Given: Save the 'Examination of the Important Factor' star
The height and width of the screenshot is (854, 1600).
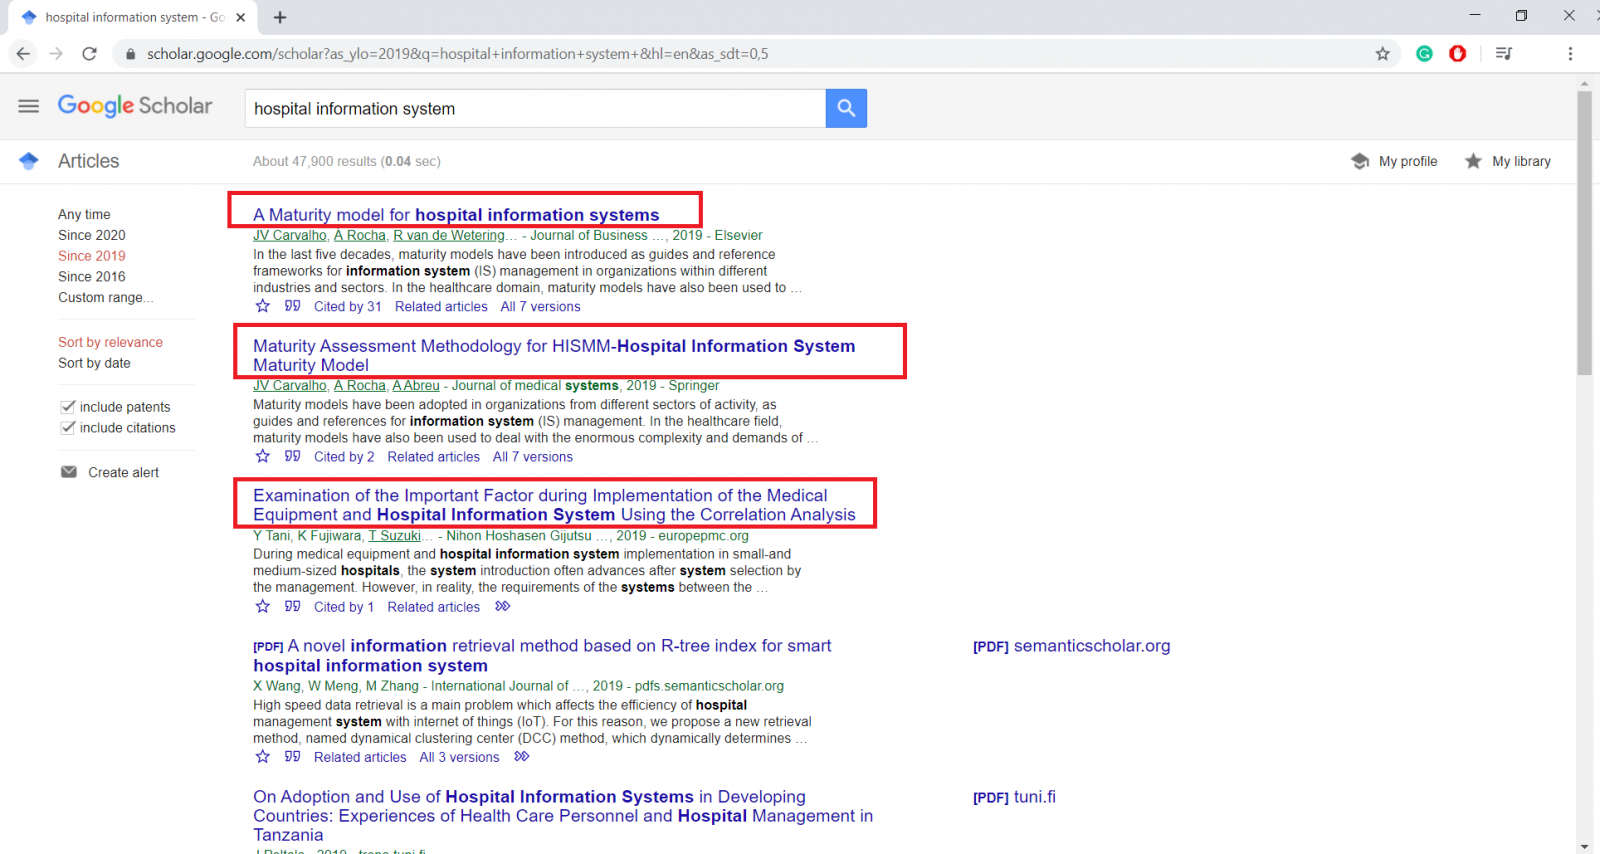Looking at the screenshot, I should tap(263, 606).
